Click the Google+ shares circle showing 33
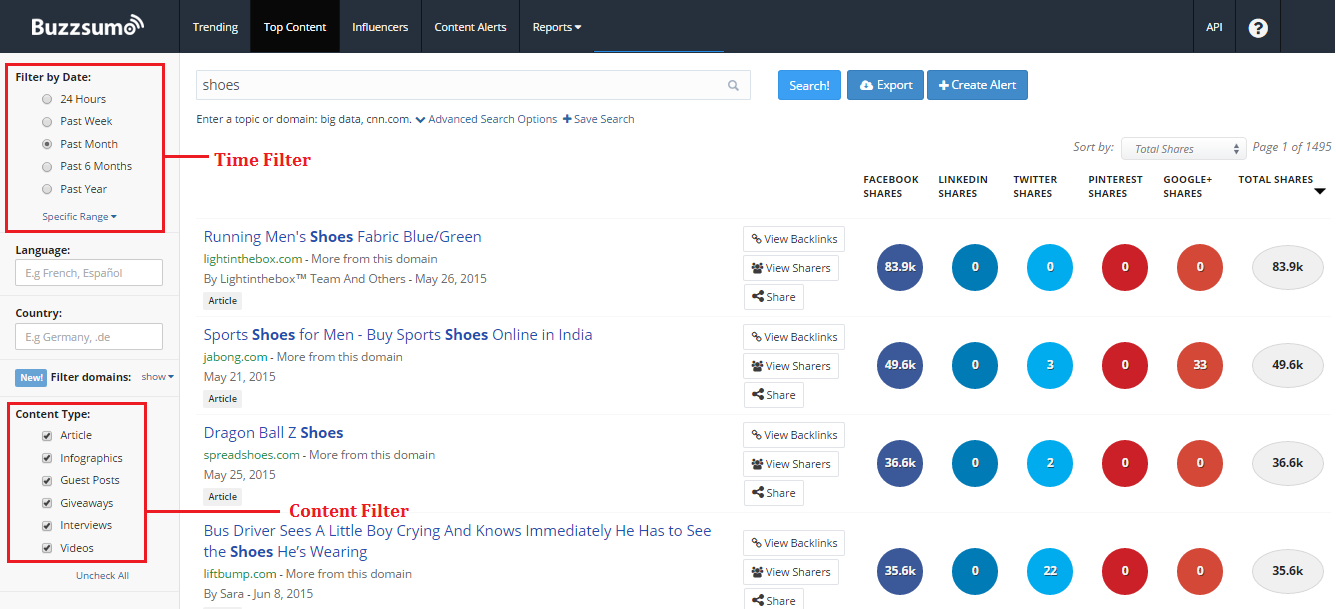 1200,365
